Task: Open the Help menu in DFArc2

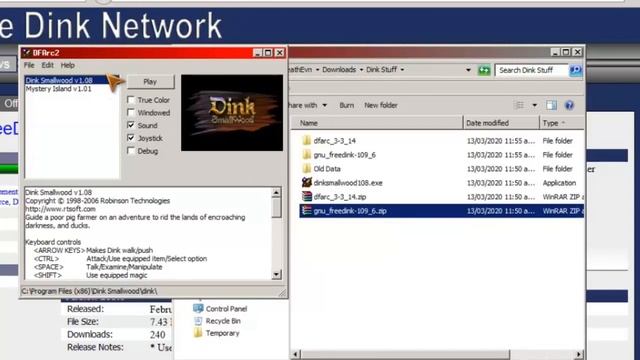Action: coord(68,65)
